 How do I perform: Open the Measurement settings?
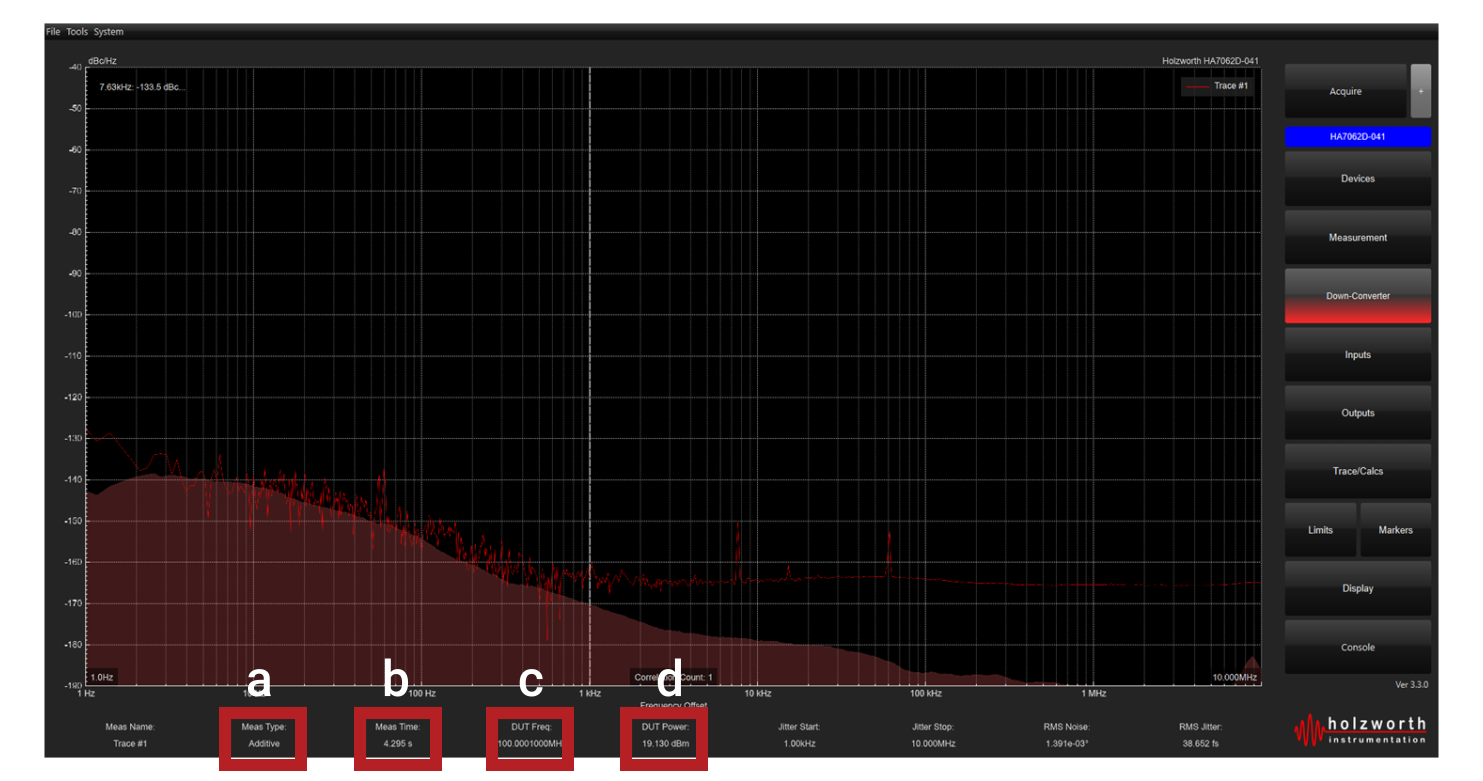[1357, 238]
